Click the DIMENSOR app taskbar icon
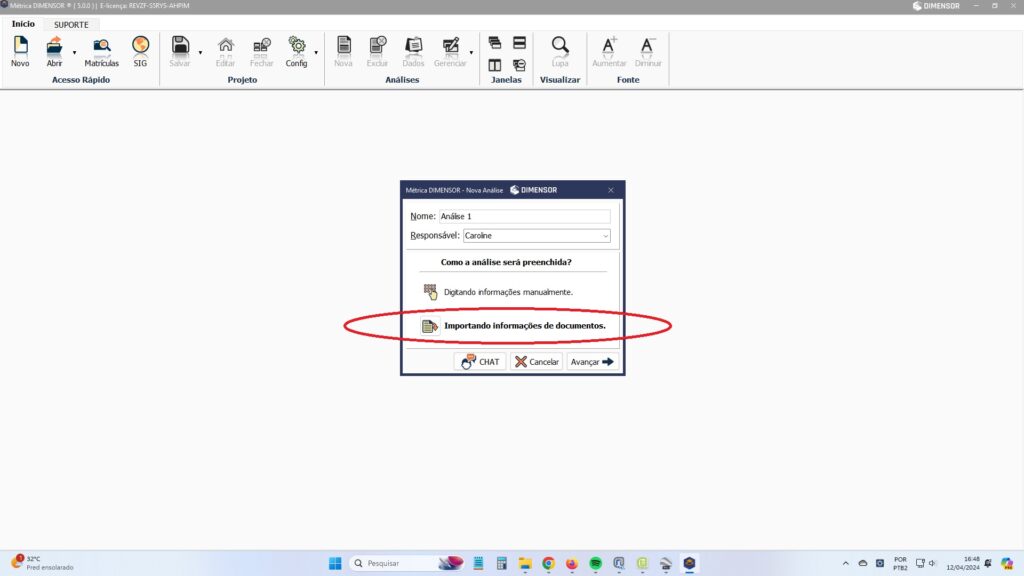Viewport: 1024px width, 576px height. pos(690,564)
